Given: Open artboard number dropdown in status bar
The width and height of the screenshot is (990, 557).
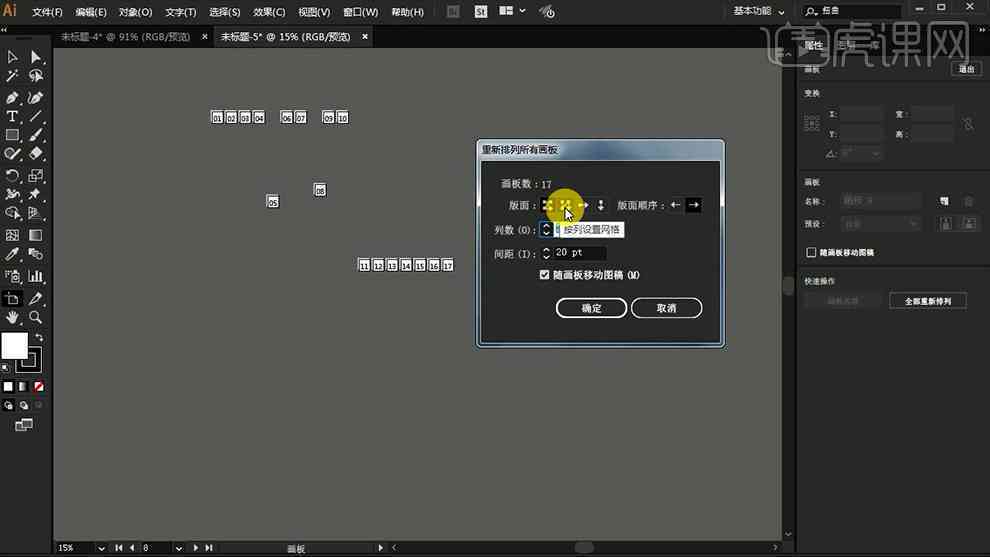Looking at the screenshot, I should 179,548.
